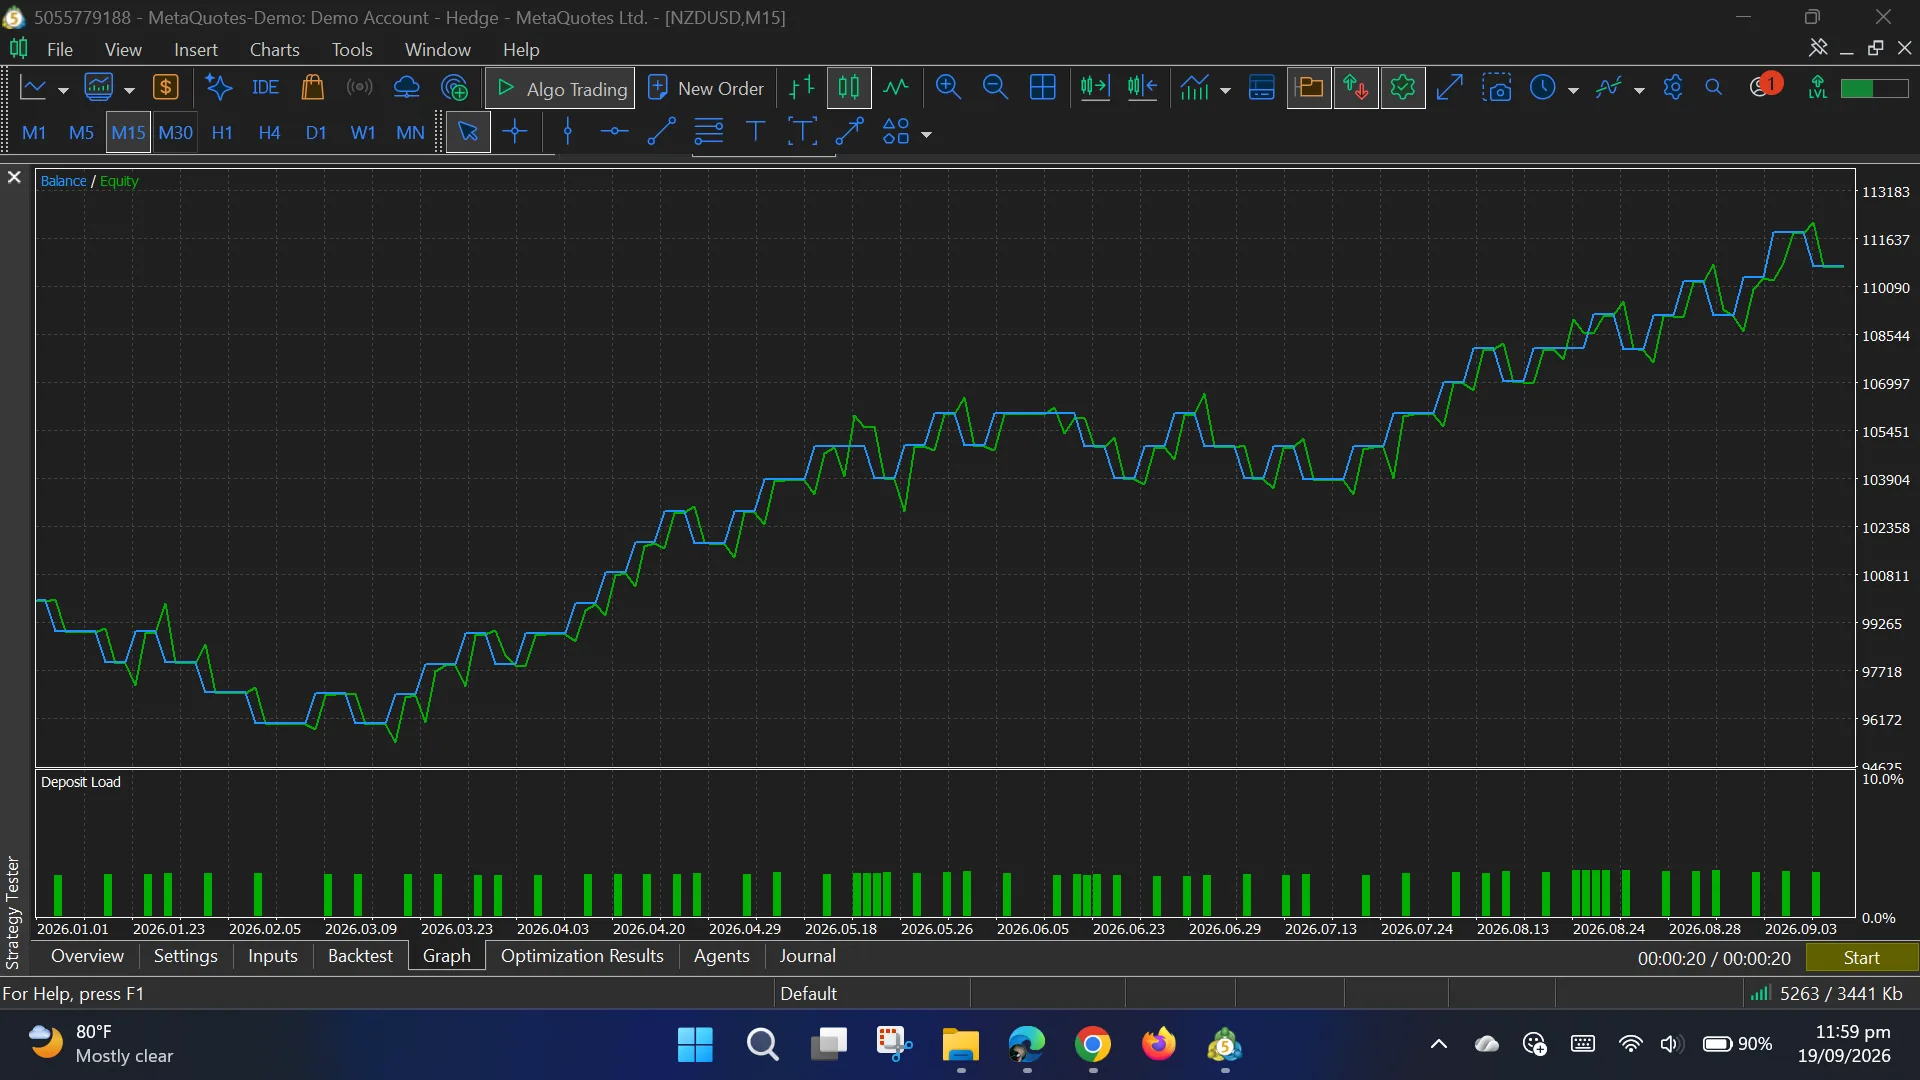The height and width of the screenshot is (1080, 1920).
Task: Open the cloud VPS hosting icon
Action: [406, 88]
